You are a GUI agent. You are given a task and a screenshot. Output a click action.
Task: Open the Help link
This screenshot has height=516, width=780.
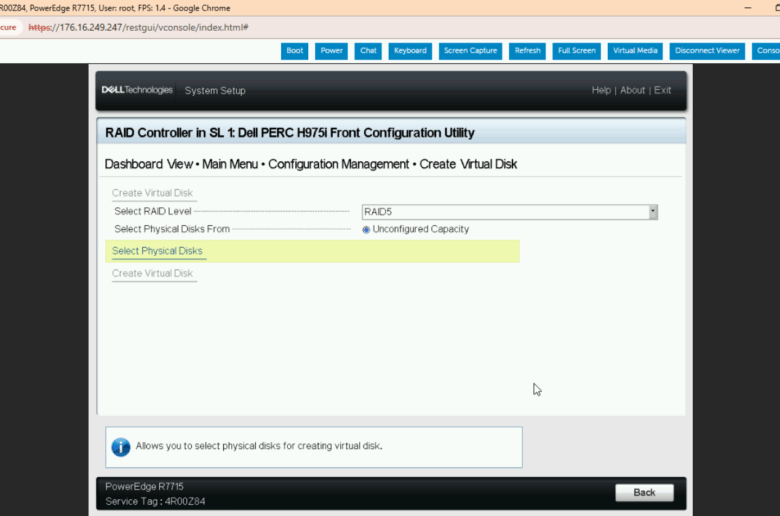pyautogui.click(x=601, y=90)
